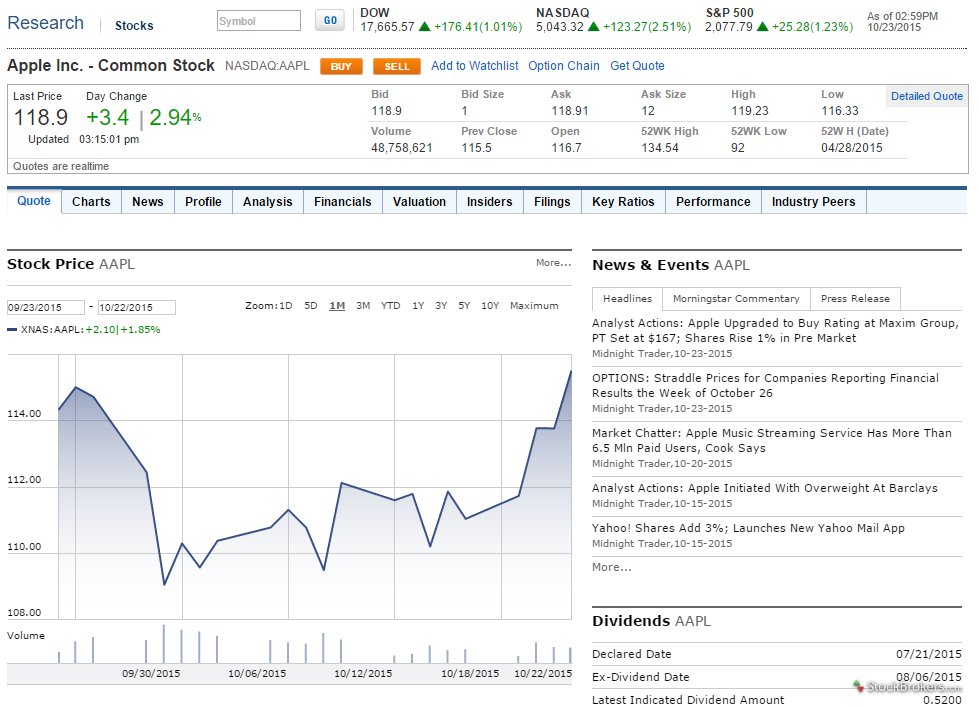This screenshot has height=706, width=978.
Task: Click the NASDAQ:AAPL ticker label
Action: point(267,65)
